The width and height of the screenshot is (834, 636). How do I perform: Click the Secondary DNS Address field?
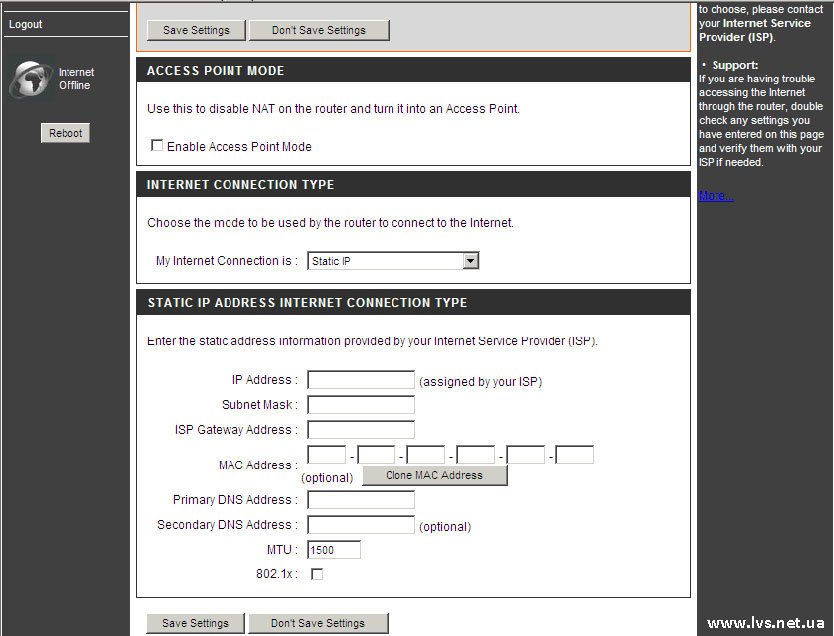[361, 525]
